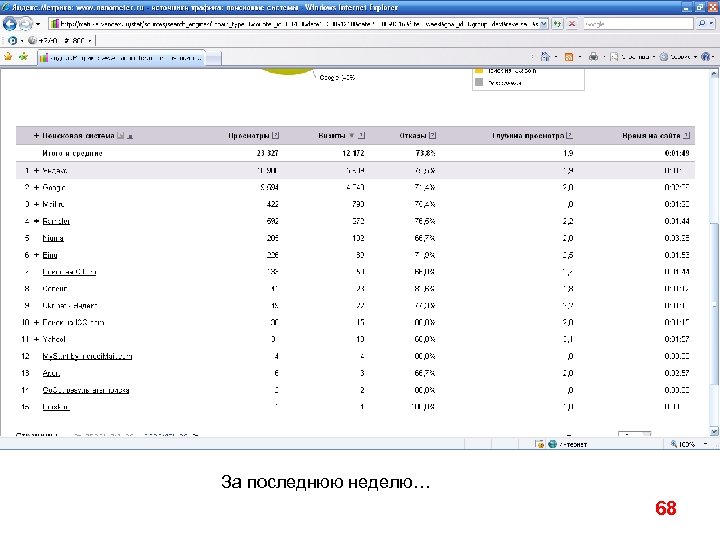Sort by the Визиты column header
The image size is (720, 540).
click(x=332, y=135)
